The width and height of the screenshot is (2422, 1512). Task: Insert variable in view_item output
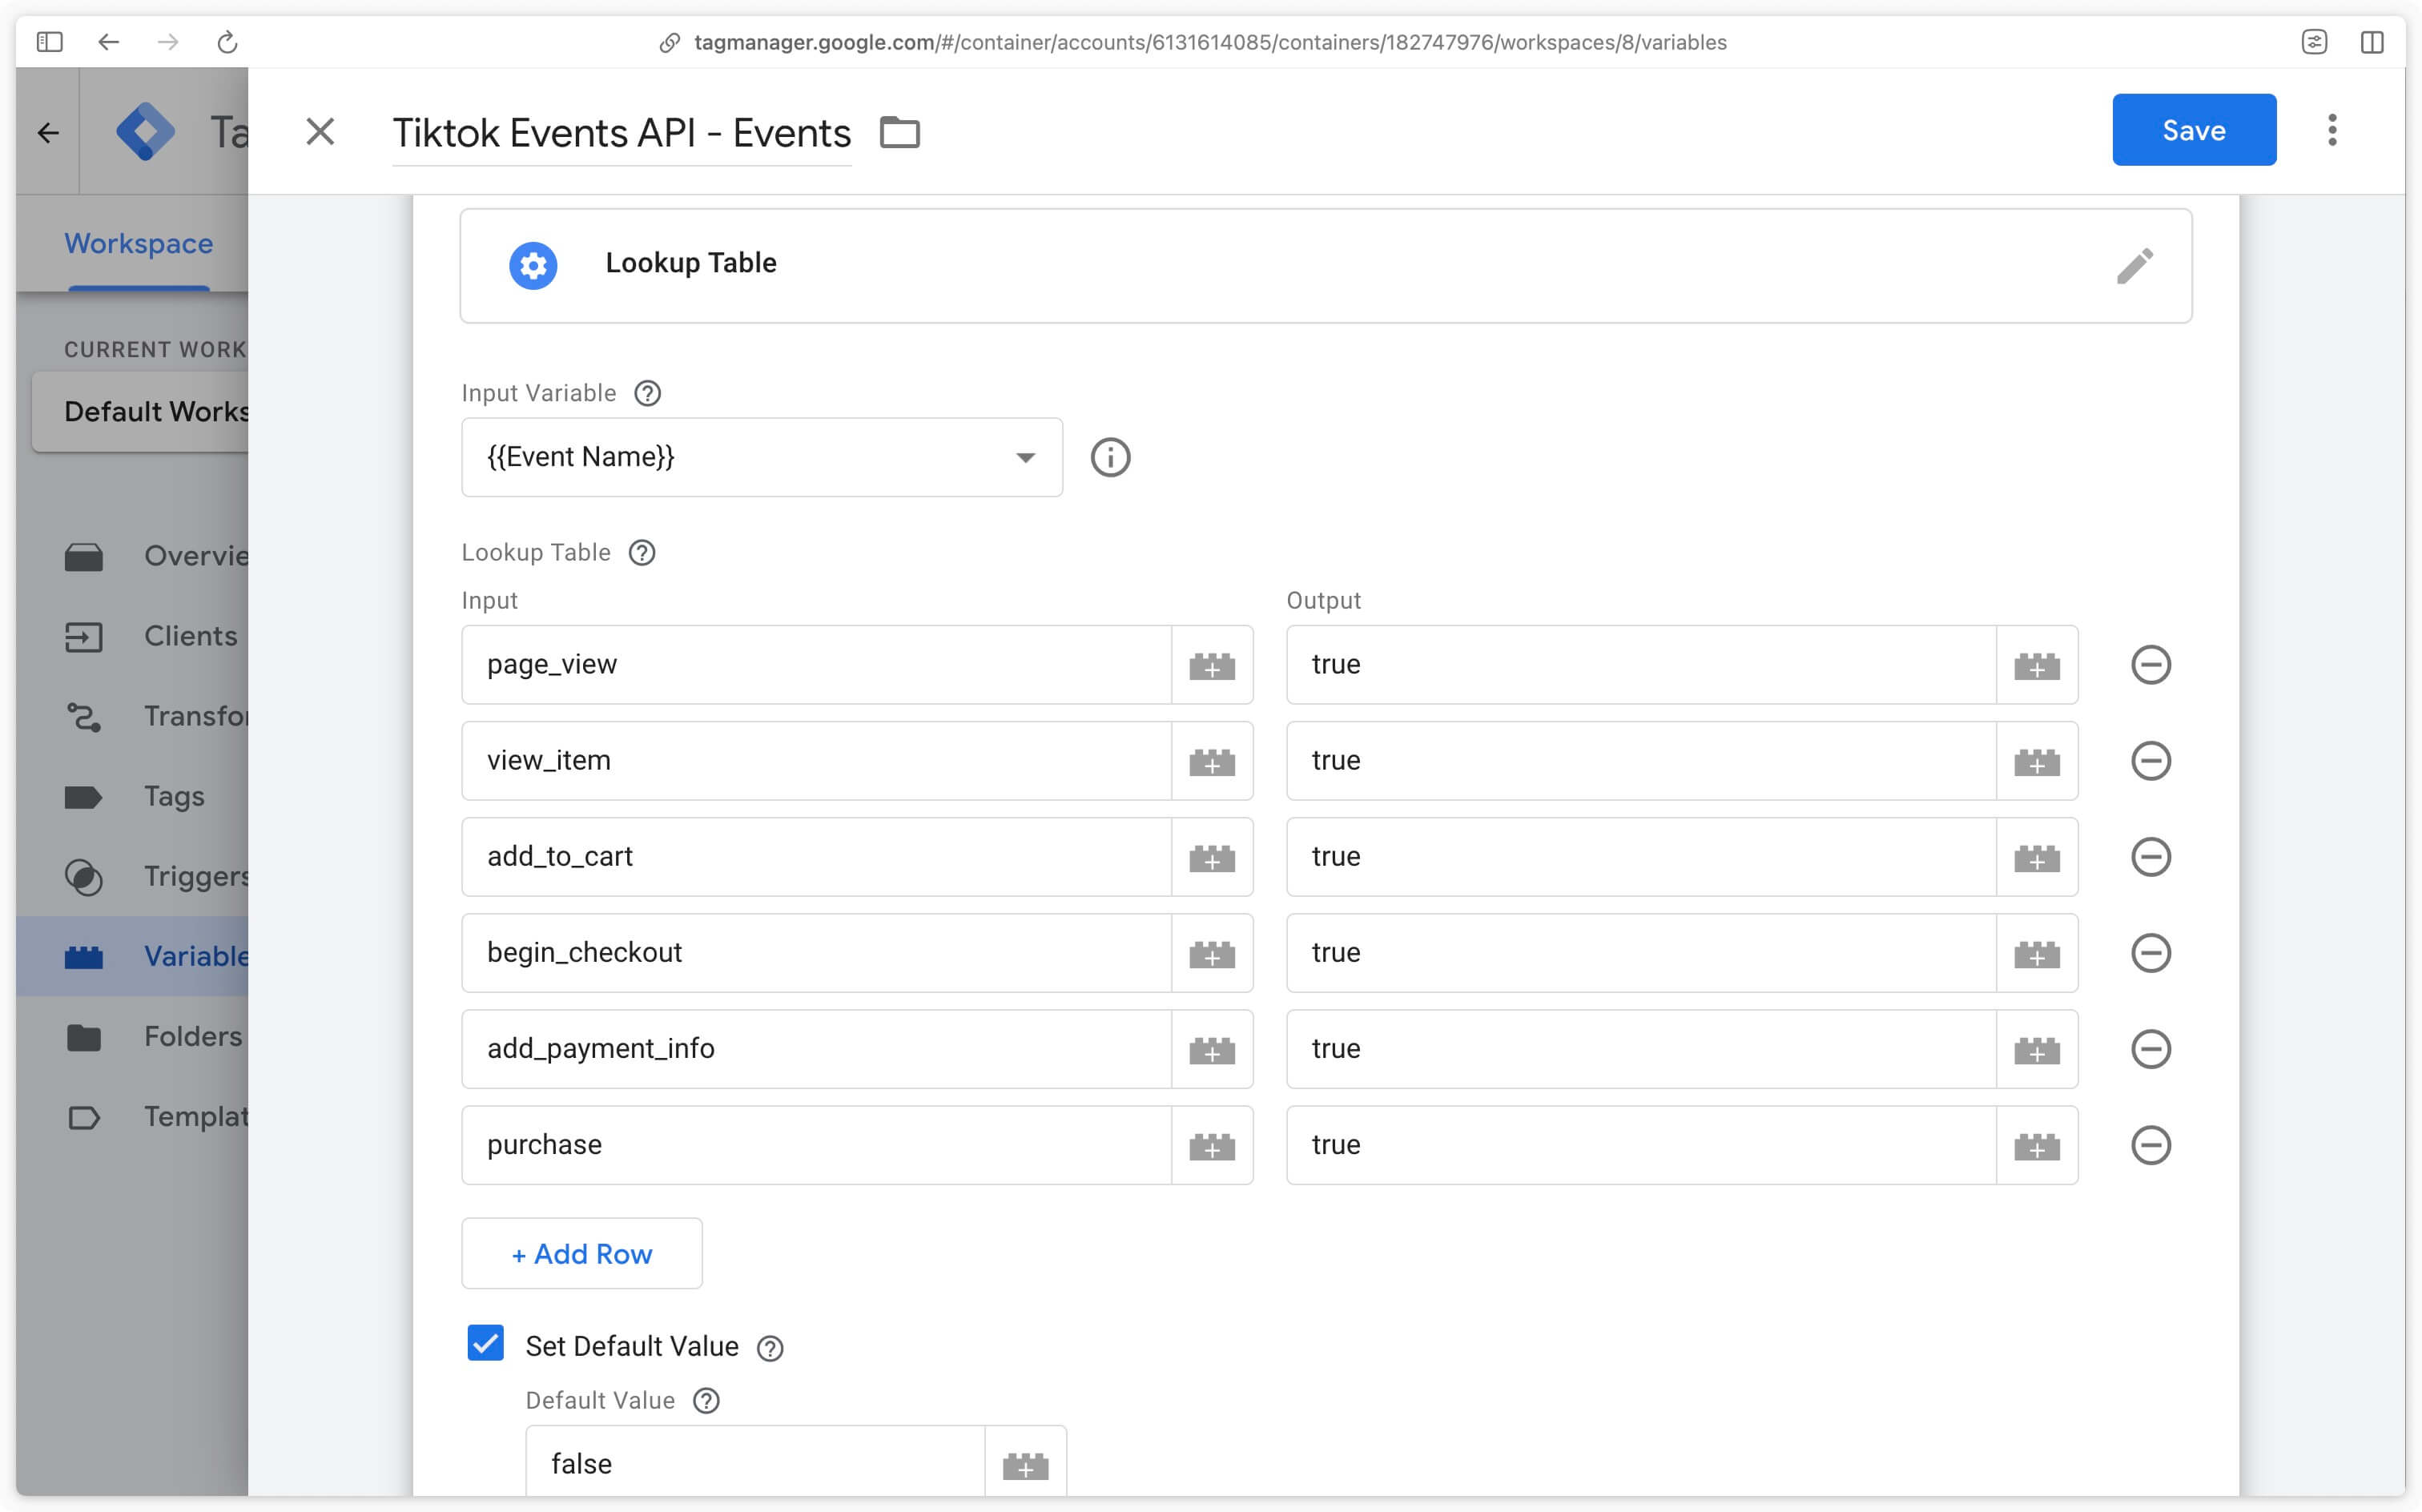tap(2037, 761)
